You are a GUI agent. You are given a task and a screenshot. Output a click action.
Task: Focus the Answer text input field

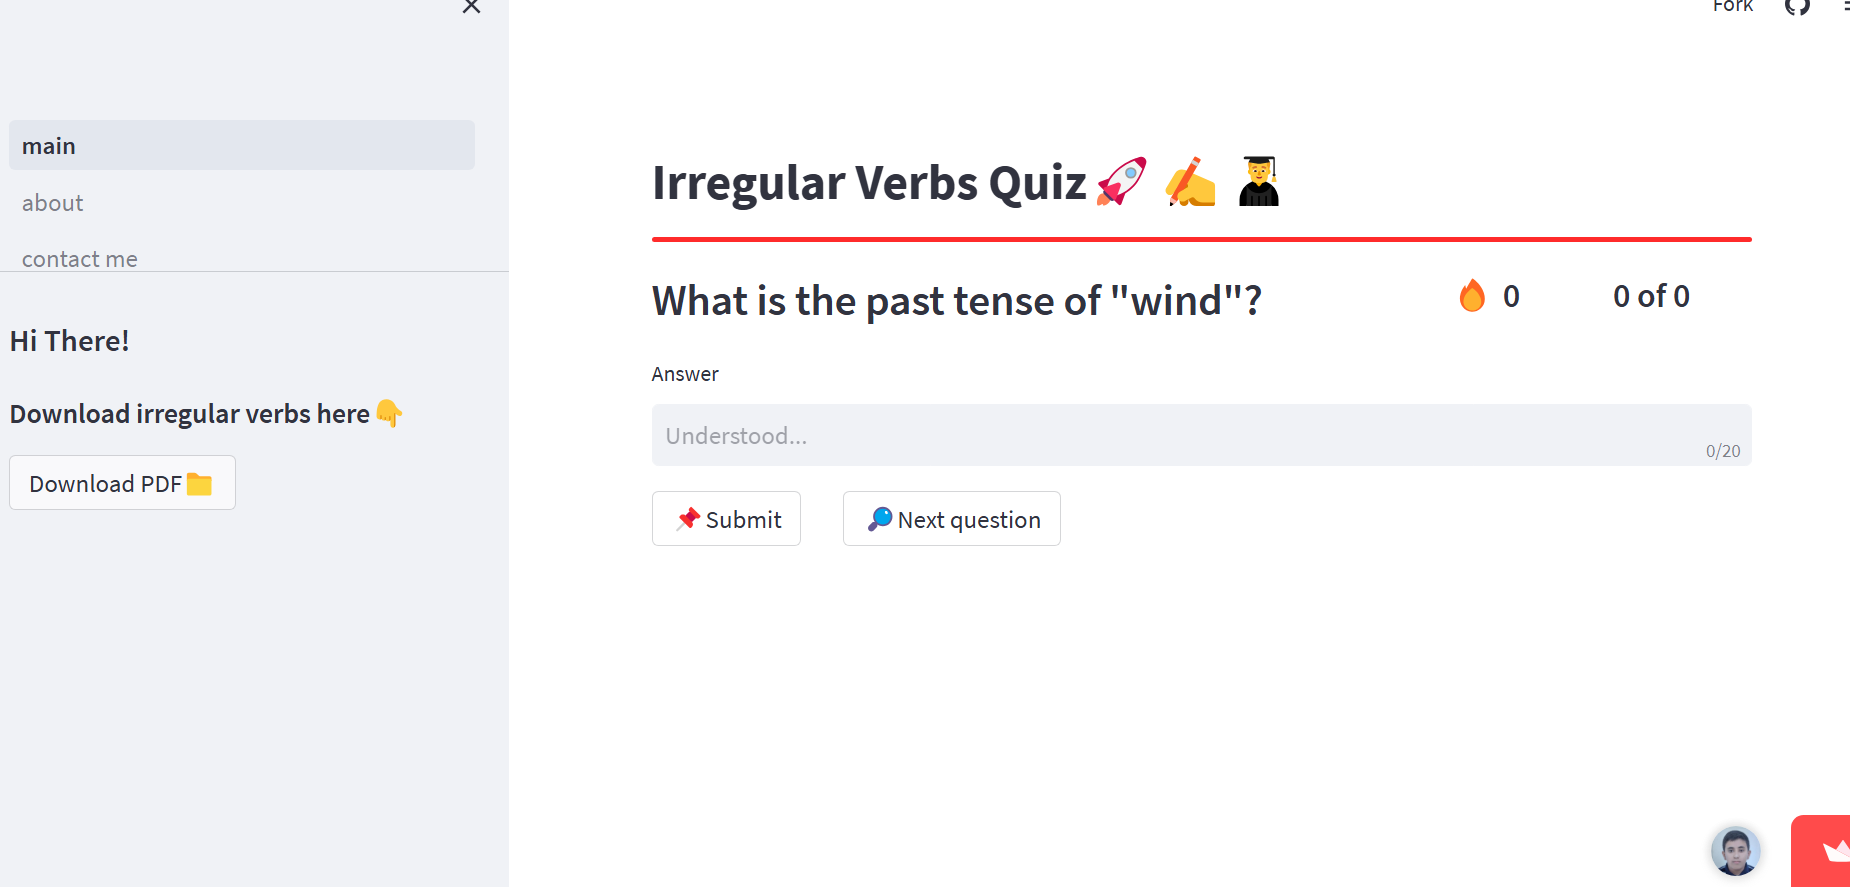[x=1180, y=435]
